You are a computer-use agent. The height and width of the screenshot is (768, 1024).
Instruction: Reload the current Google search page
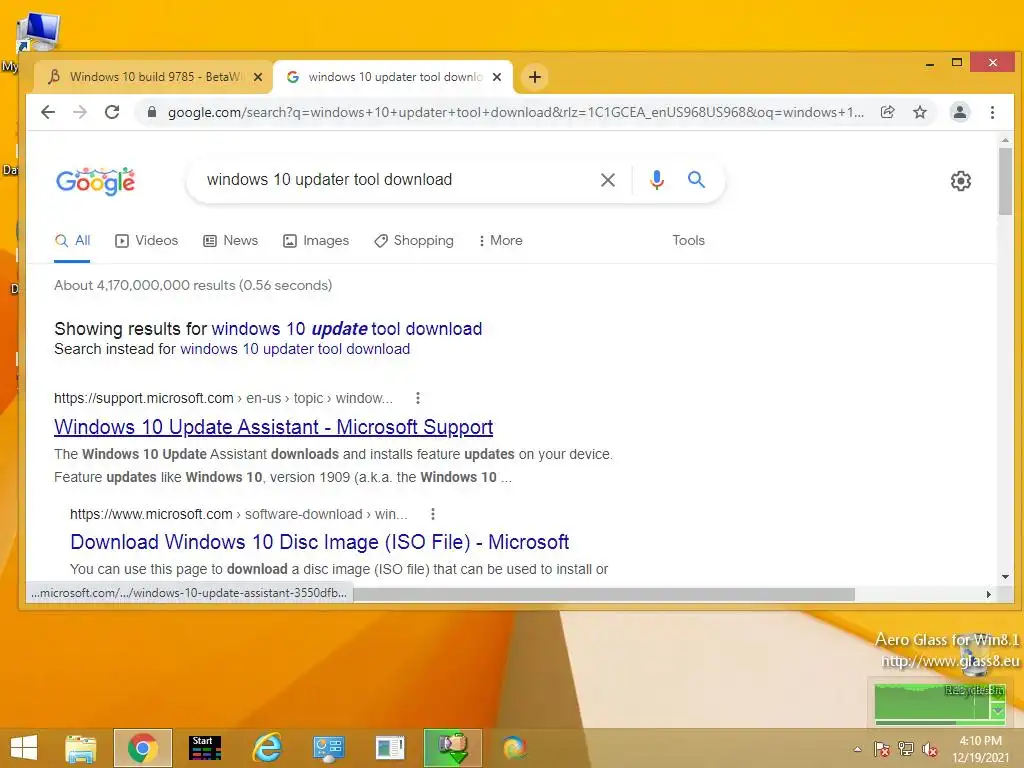click(112, 112)
